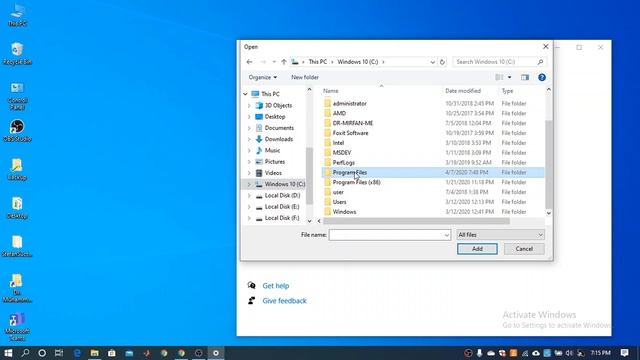Sort by the Type column header
Image resolution: width=640 pixels, height=360 pixels.
coord(507,91)
